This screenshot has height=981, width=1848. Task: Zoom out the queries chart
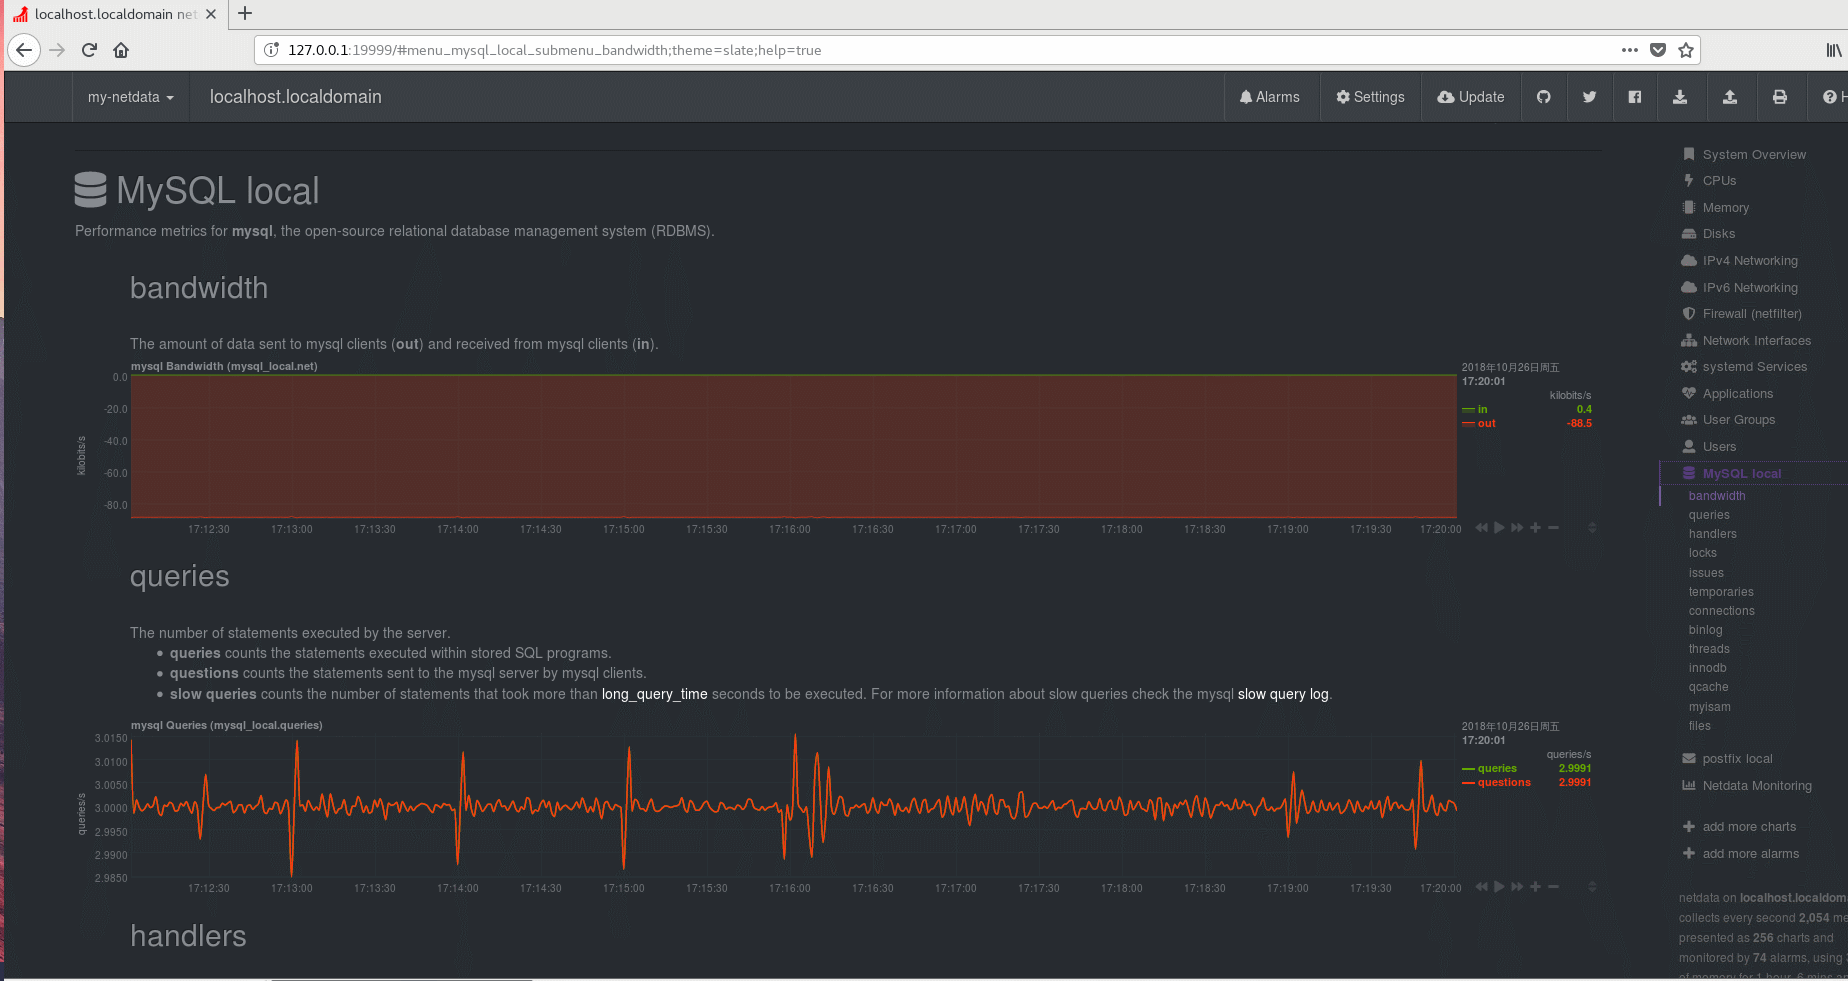coord(1553,886)
